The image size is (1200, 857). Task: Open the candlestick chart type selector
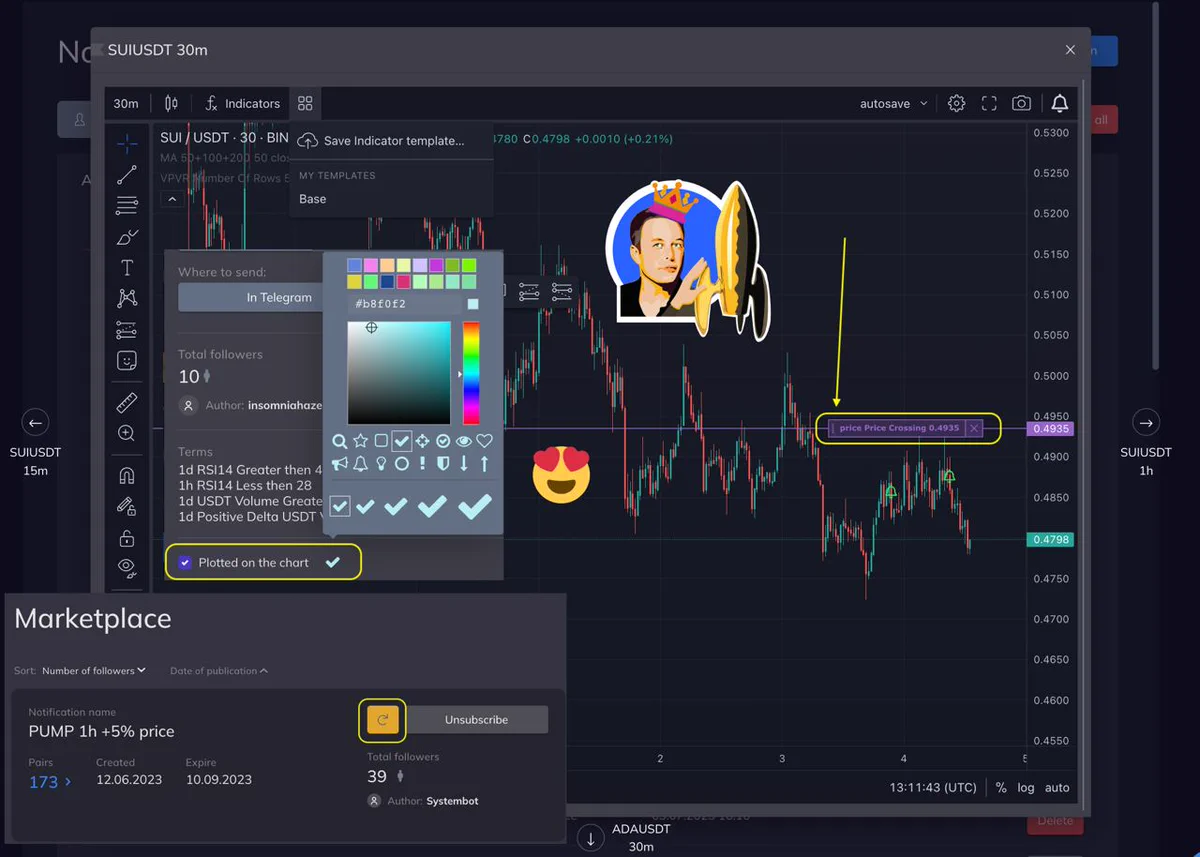(x=171, y=103)
